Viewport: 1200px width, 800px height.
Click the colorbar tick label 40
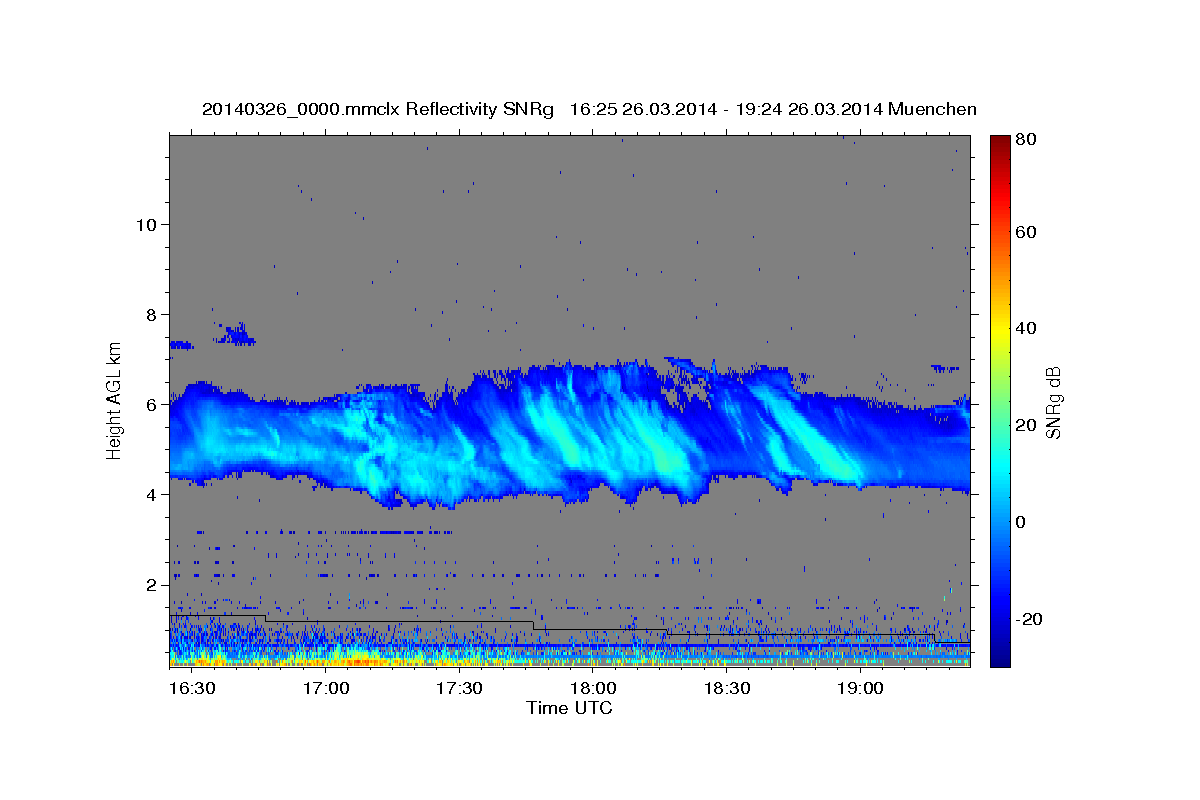(x=1028, y=328)
